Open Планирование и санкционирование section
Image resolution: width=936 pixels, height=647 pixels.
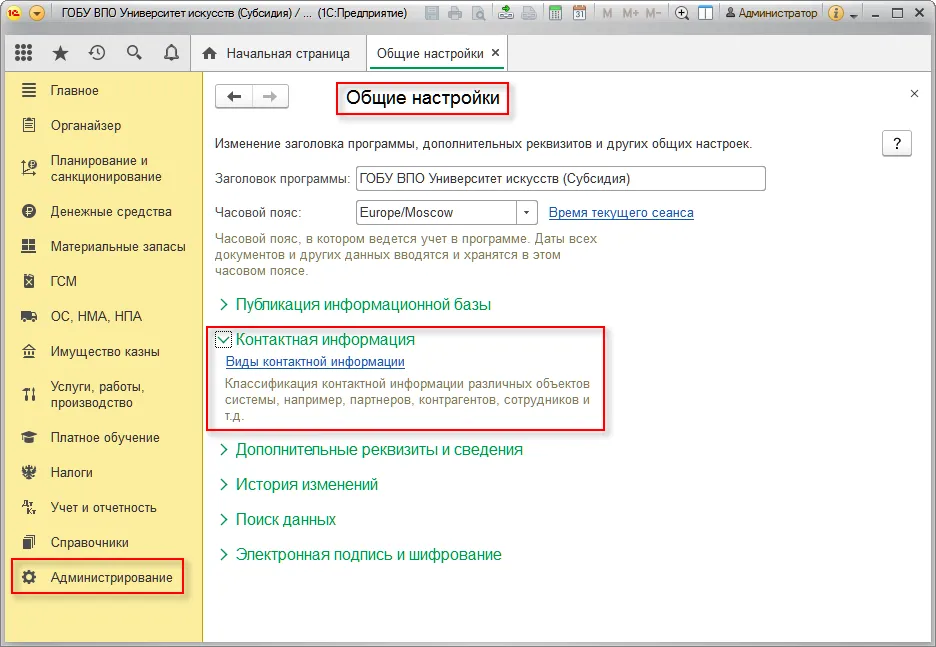point(106,168)
